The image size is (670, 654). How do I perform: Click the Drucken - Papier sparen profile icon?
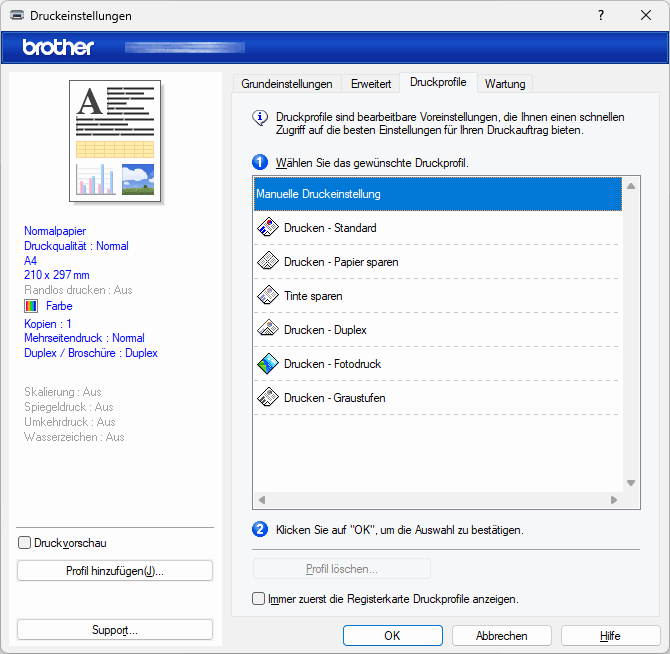268,261
